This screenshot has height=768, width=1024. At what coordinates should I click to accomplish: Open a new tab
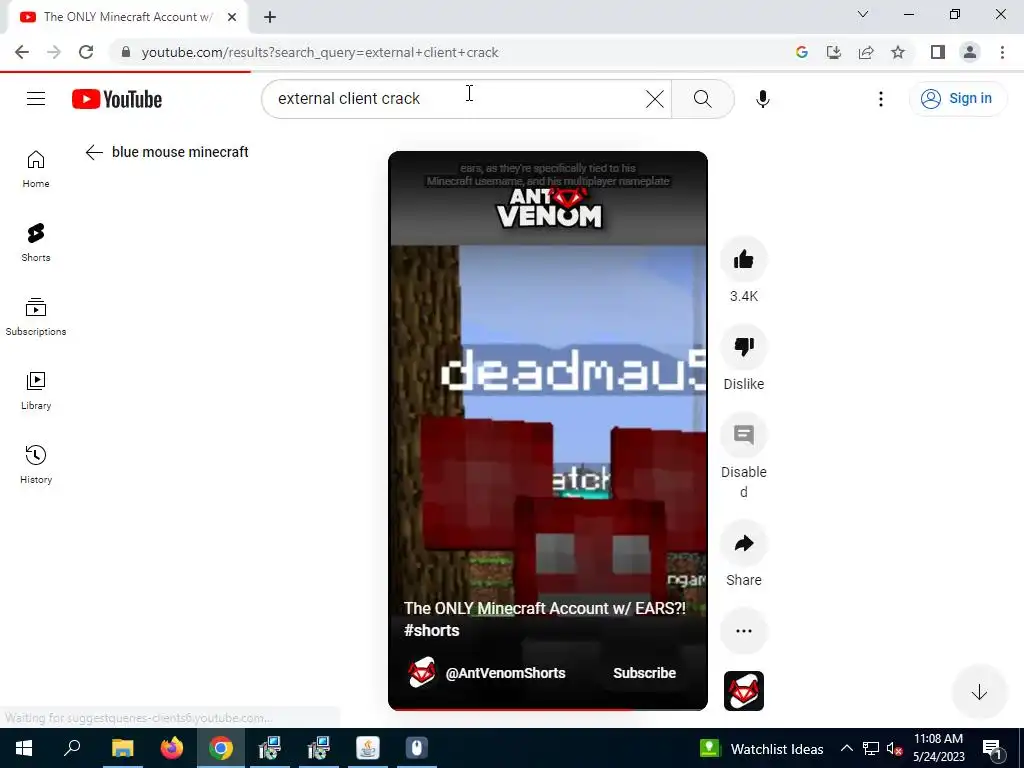[x=270, y=17]
